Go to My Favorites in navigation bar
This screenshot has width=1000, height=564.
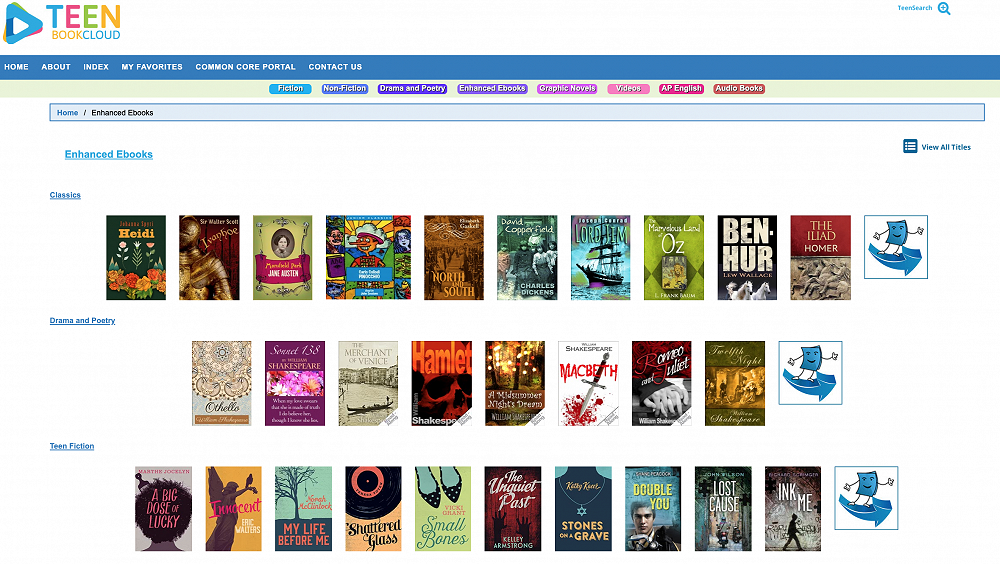(x=152, y=67)
